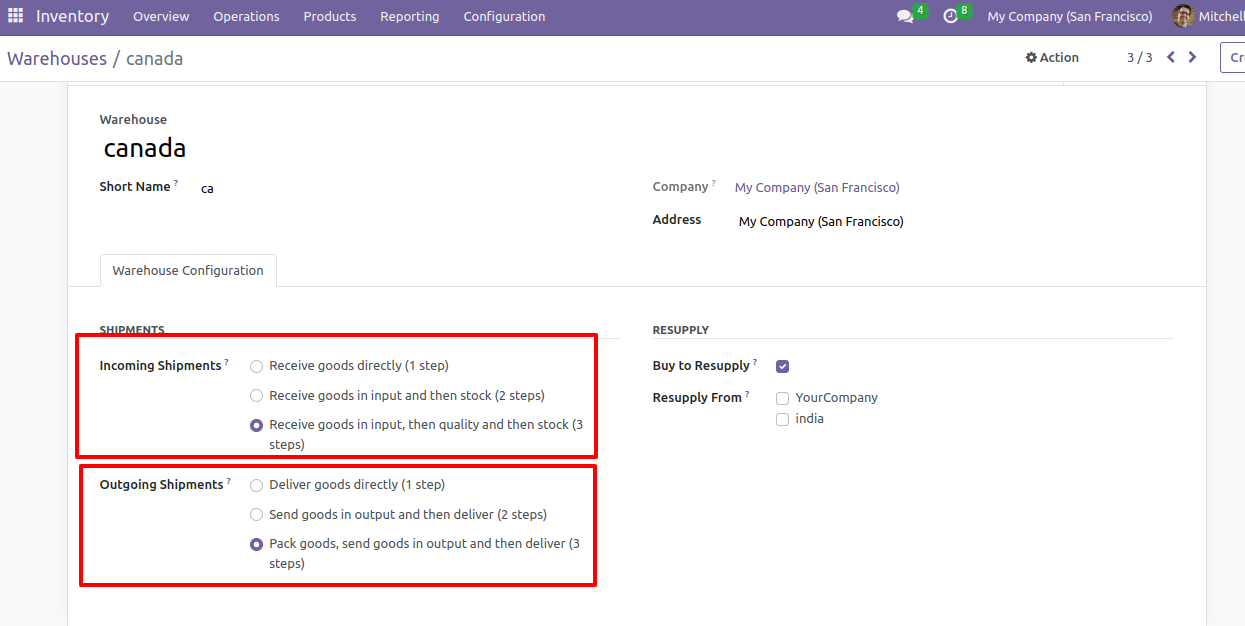Click the Buy to Resupply label
Image resolution: width=1245 pixels, height=626 pixels.
pyautogui.click(x=701, y=366)
